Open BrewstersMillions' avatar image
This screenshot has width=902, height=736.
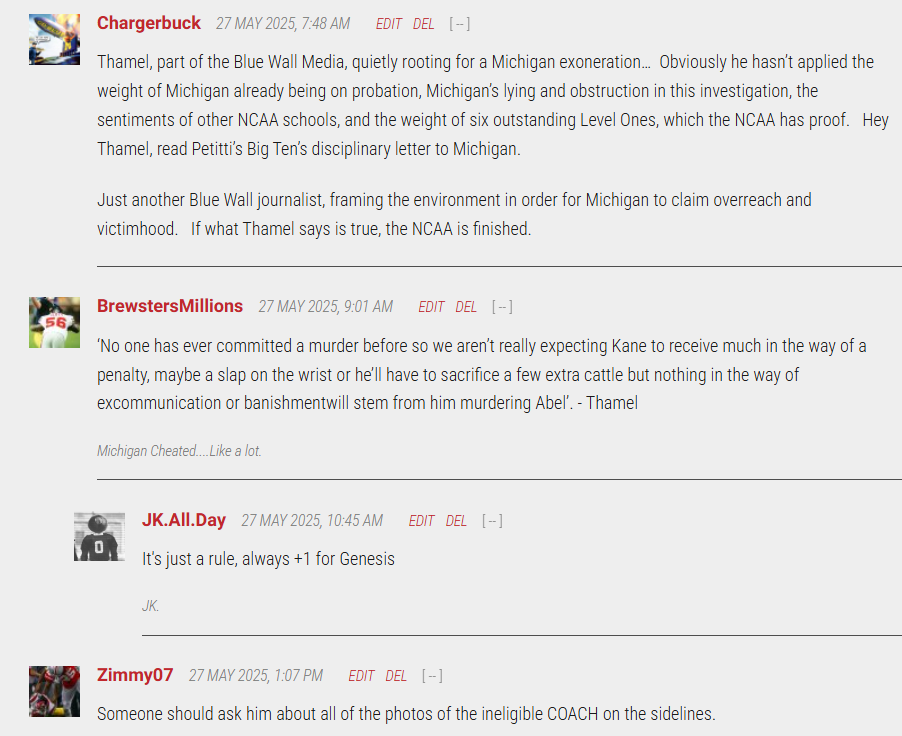[x=55, y=322]
